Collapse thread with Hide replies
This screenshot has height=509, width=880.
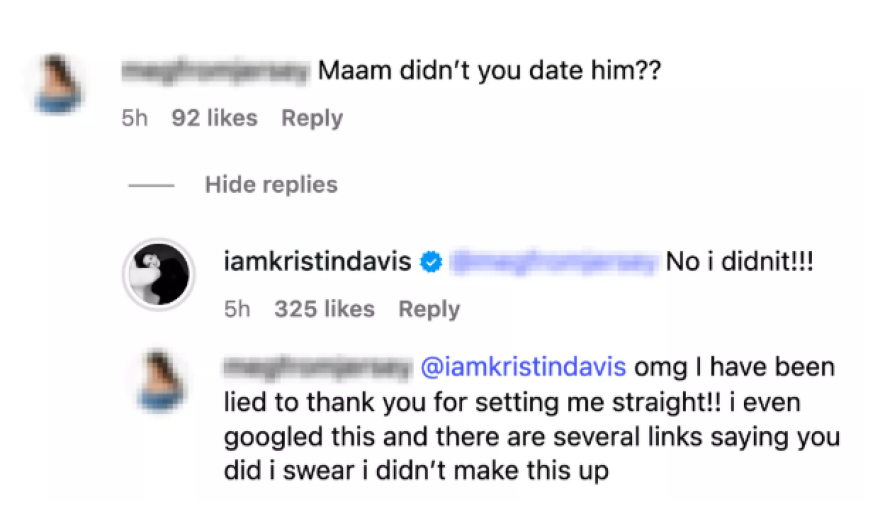click(270, 185)
